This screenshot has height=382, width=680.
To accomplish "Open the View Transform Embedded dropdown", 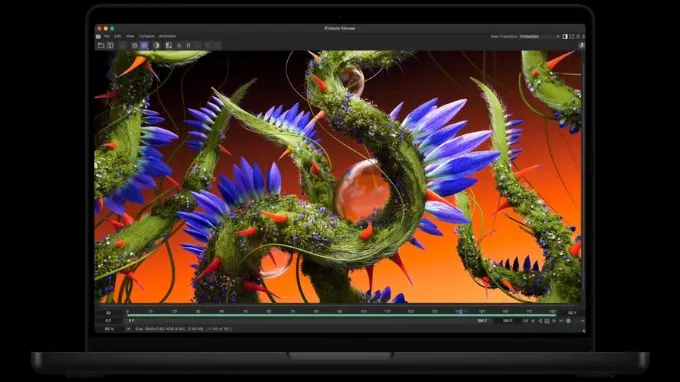I will coord(539,36).
